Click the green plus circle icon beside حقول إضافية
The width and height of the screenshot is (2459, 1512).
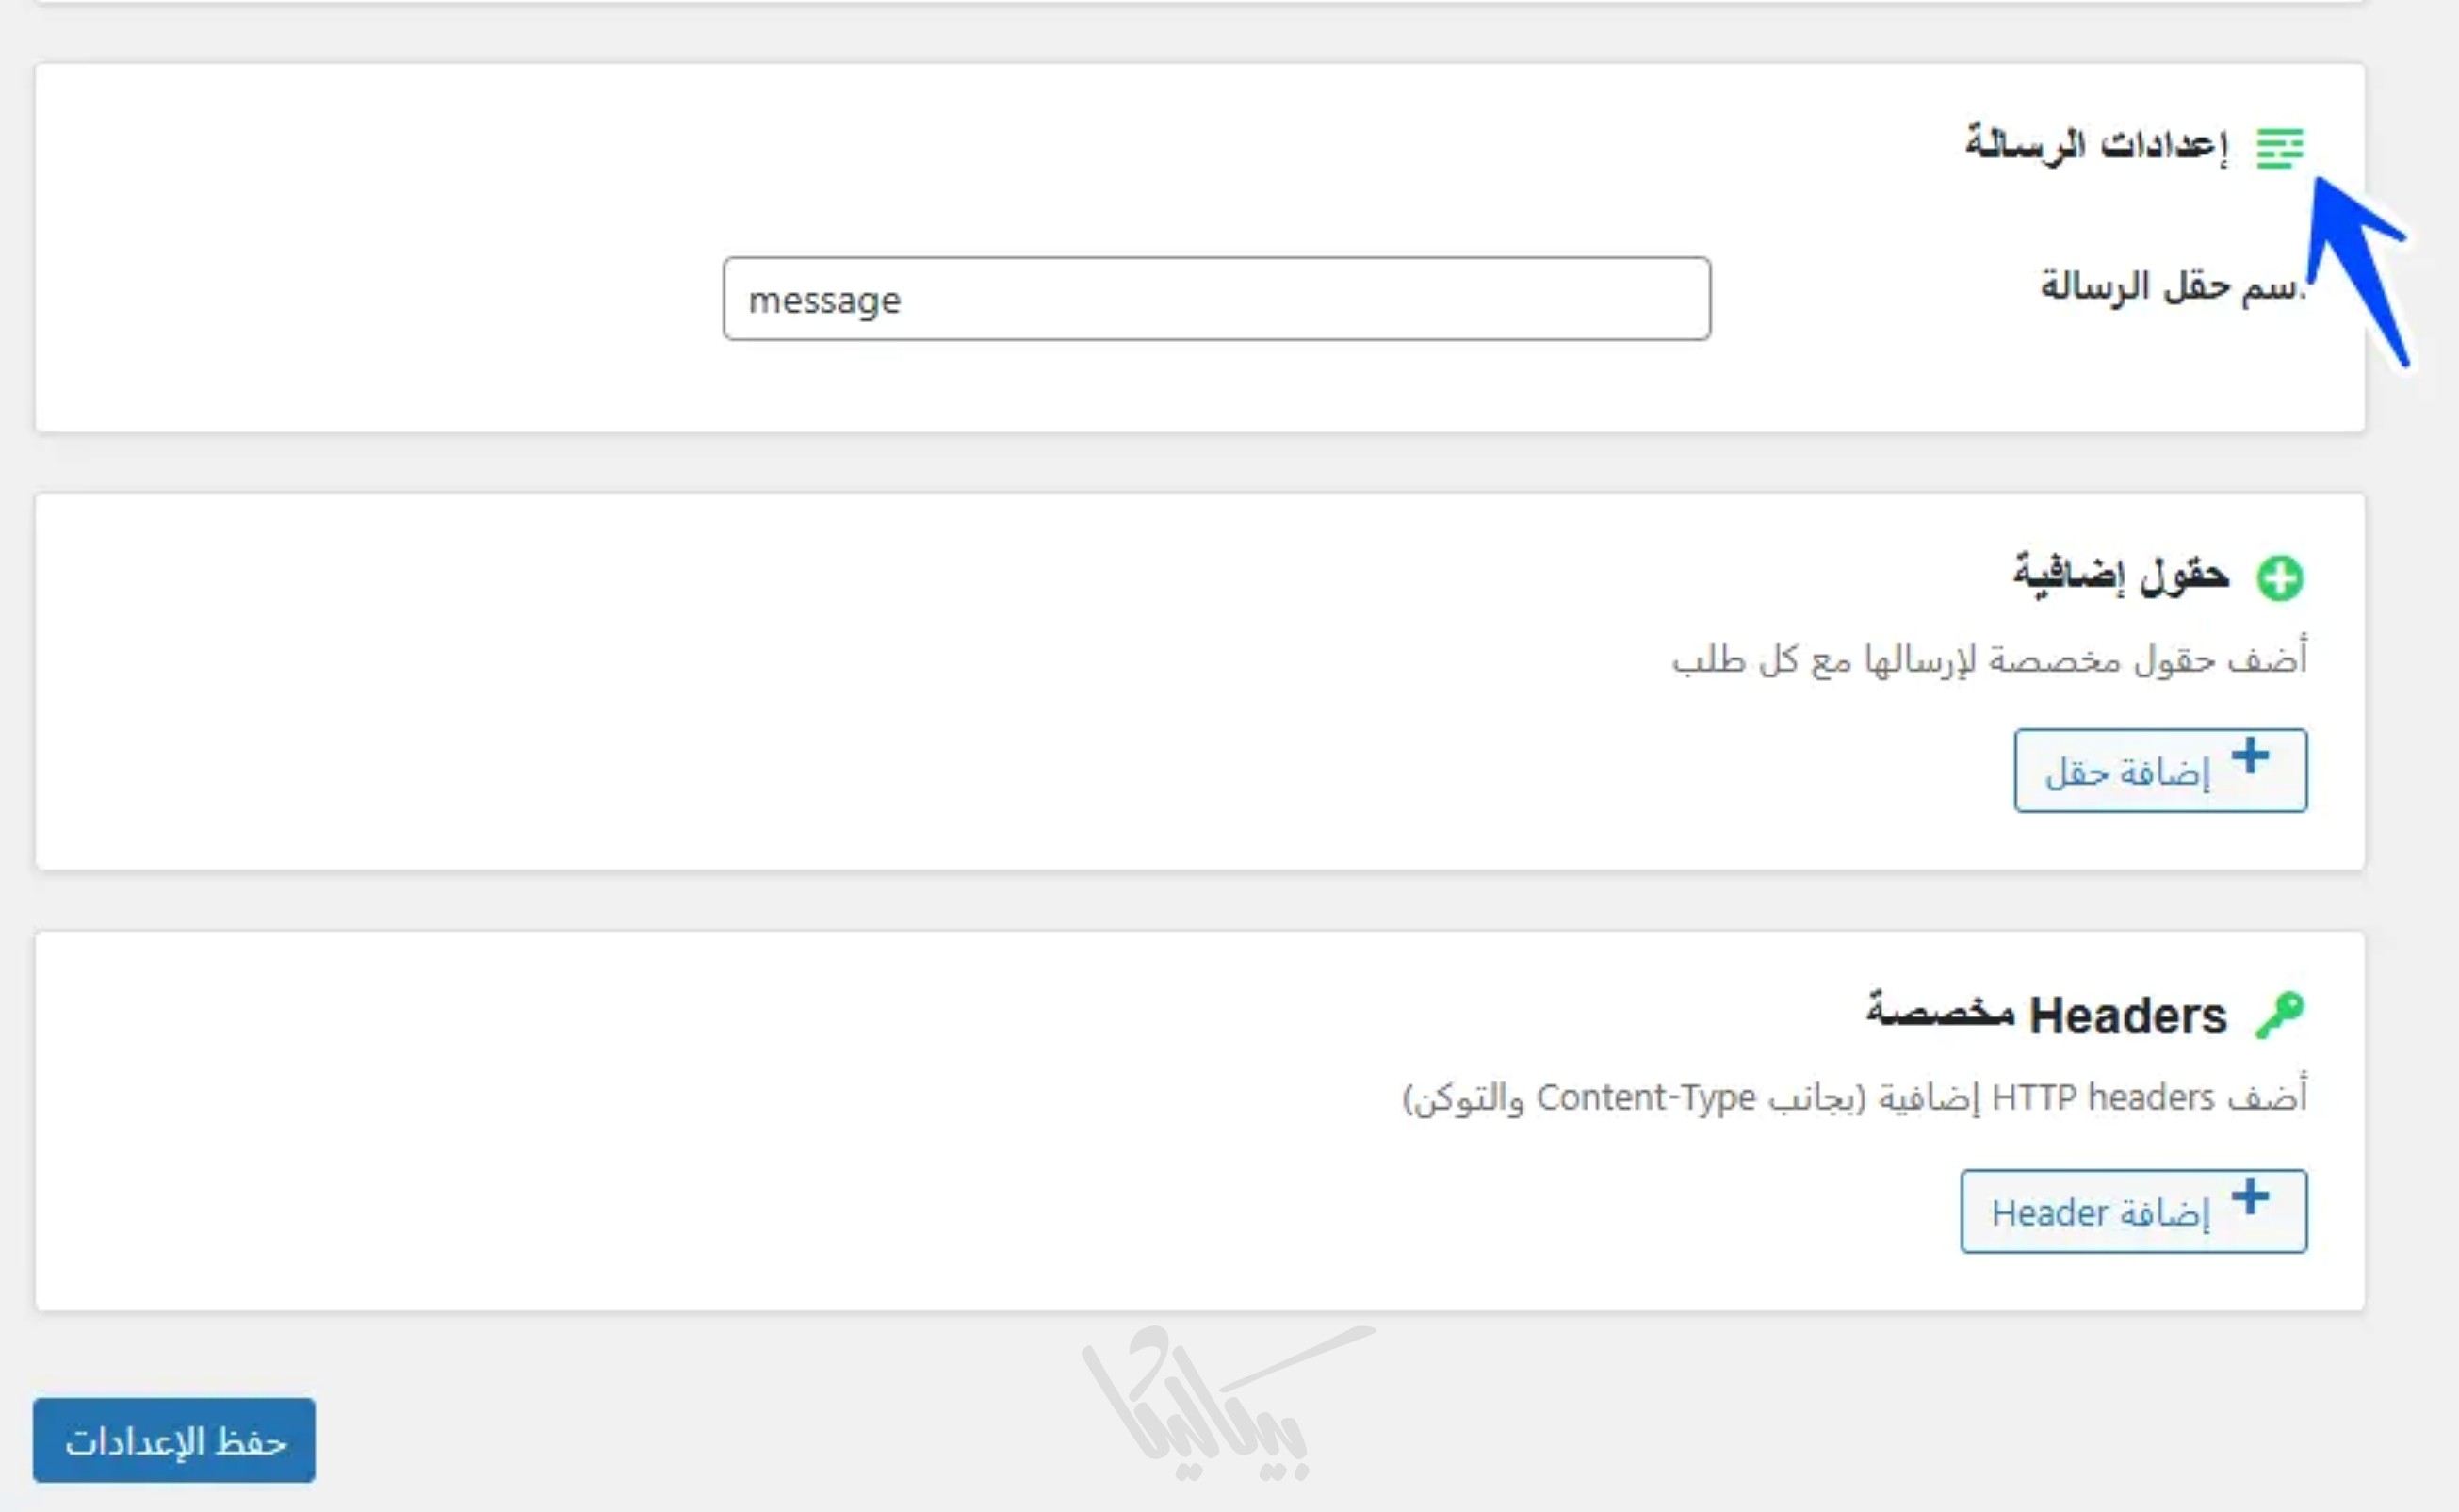[x=2280, y=578]
